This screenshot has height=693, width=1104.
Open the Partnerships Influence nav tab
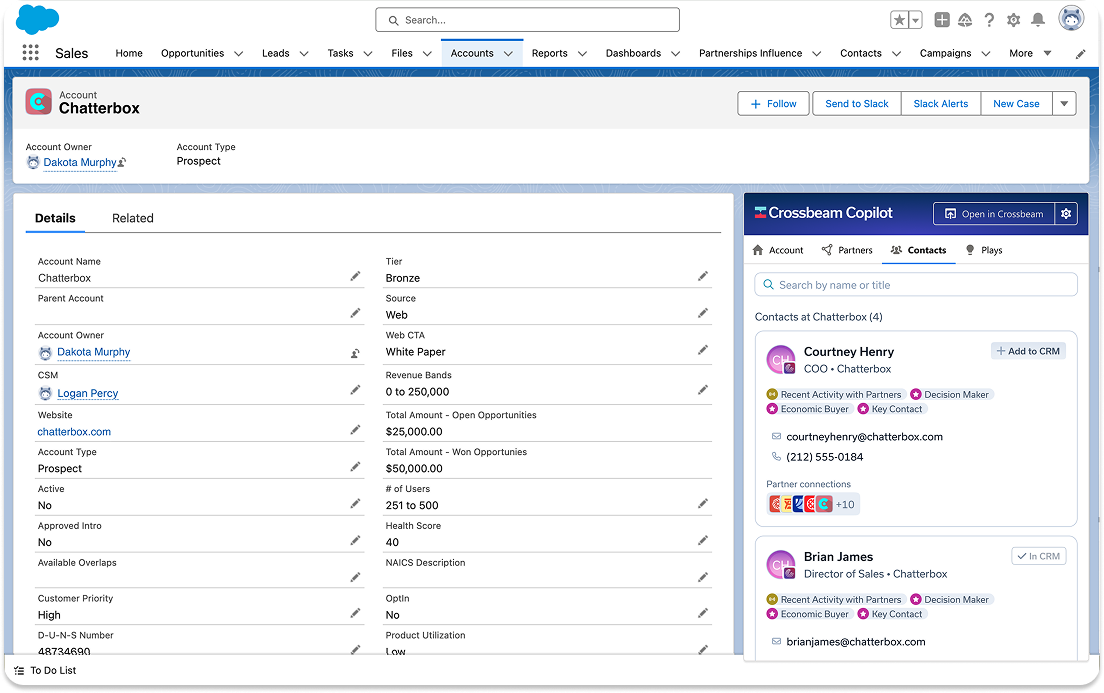751,54
